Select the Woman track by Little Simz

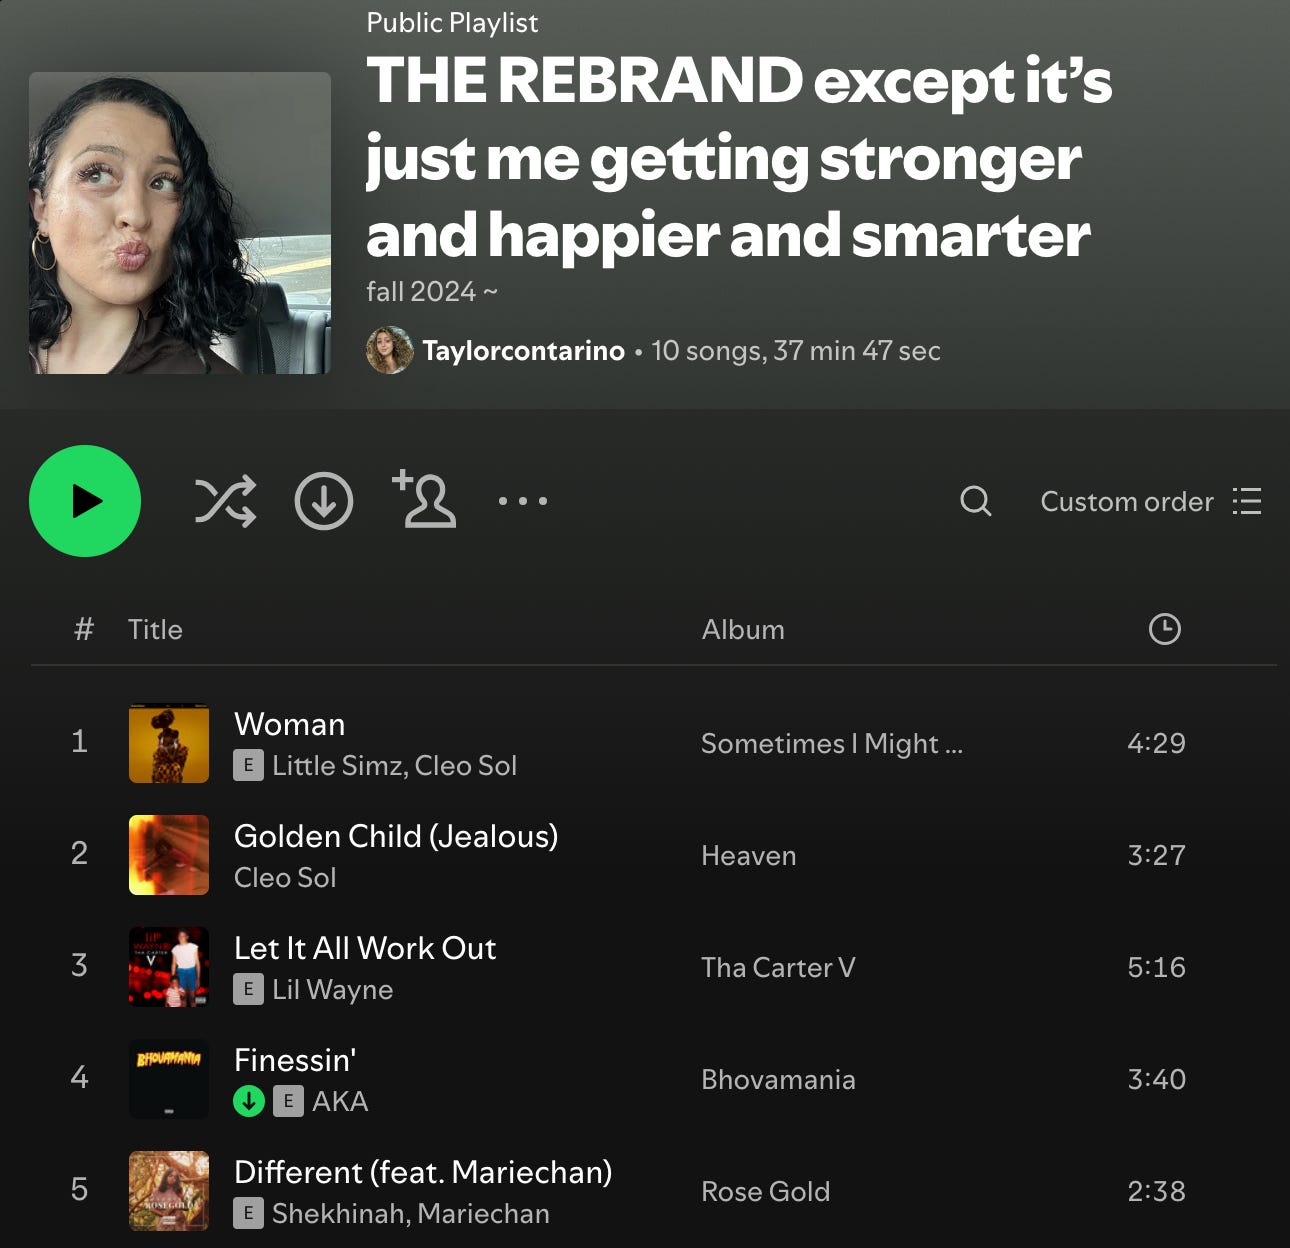654,743
